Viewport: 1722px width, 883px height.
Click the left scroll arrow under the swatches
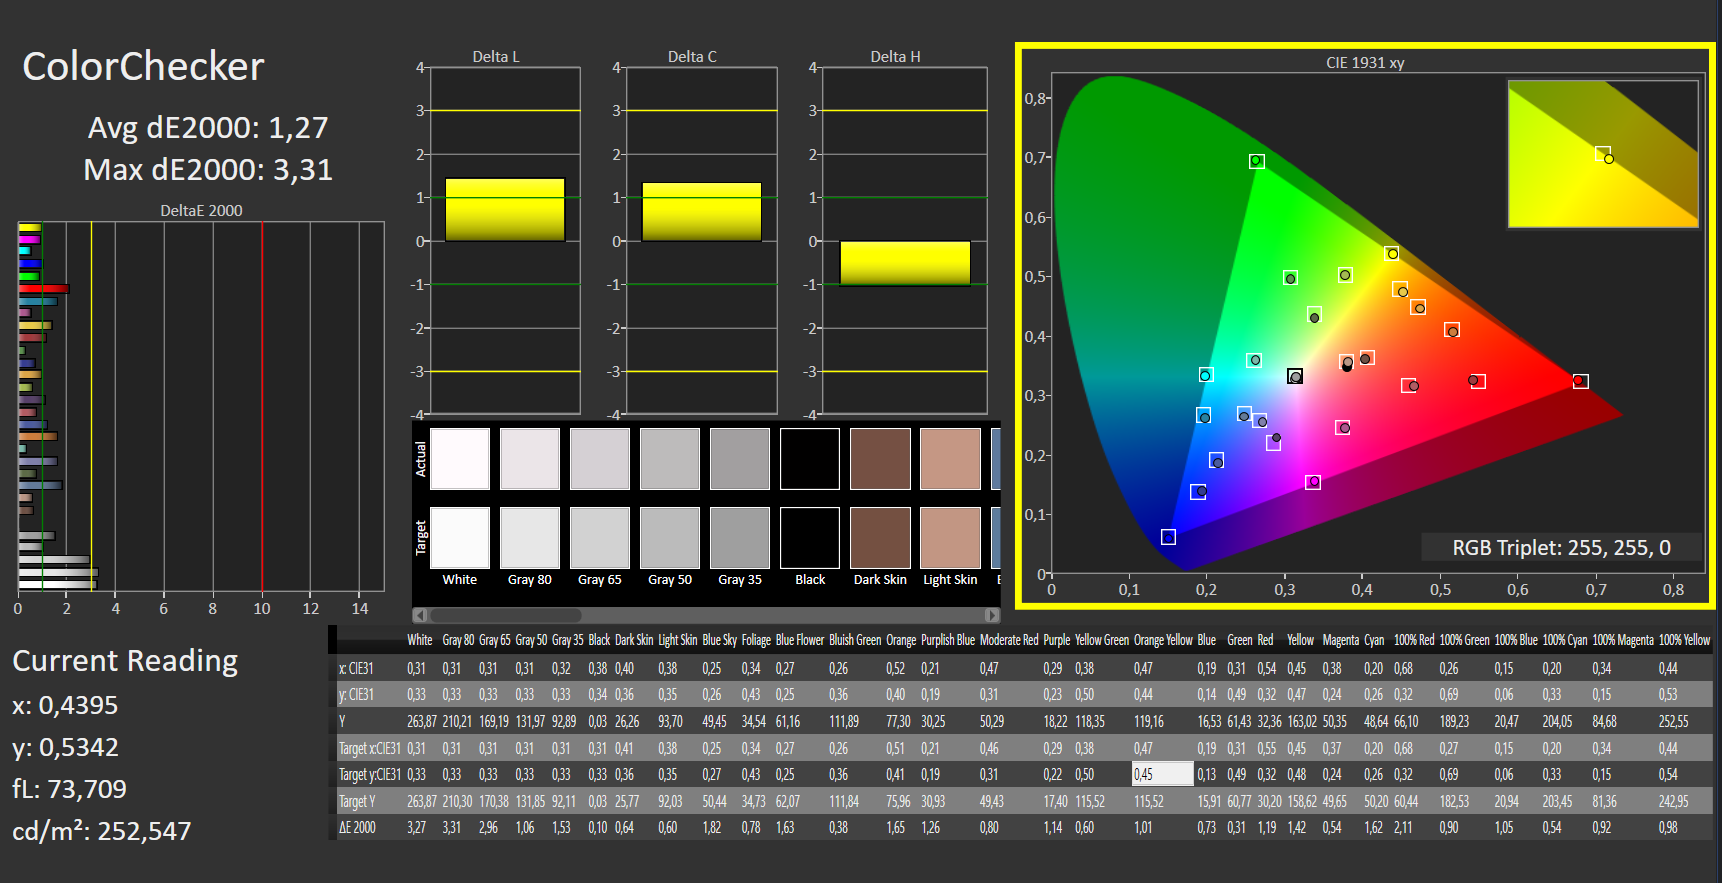coord(420,615)
